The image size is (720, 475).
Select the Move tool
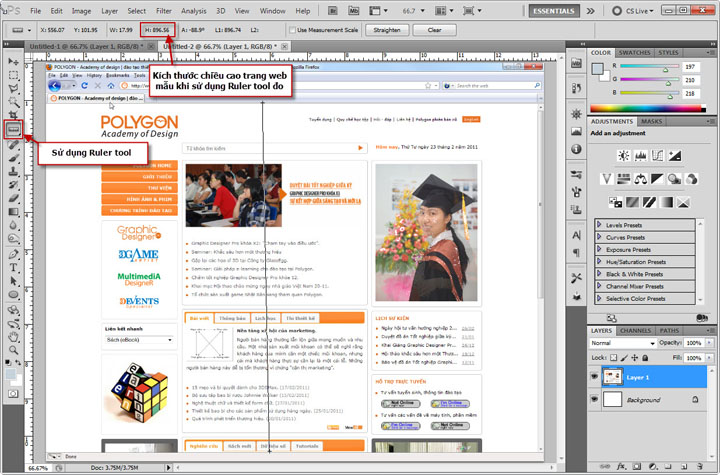click(13, 59)
